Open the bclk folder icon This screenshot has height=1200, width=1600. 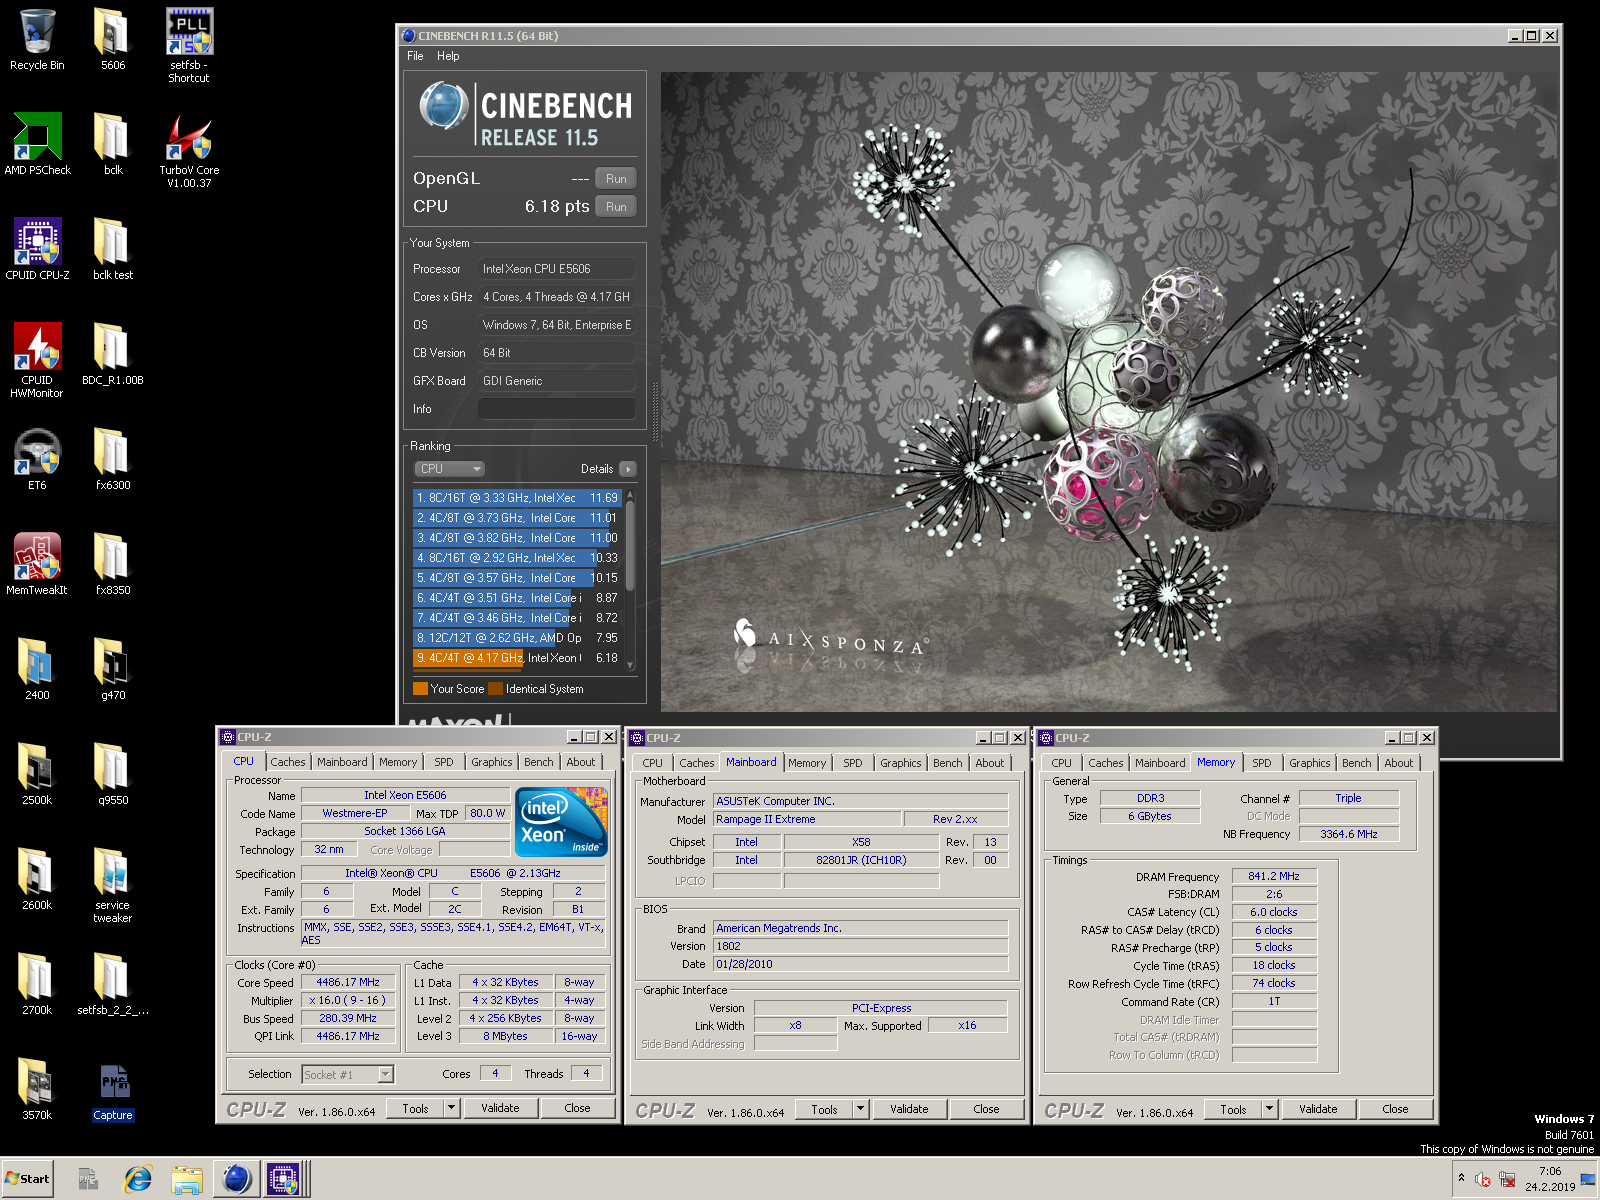click(112, 144)
